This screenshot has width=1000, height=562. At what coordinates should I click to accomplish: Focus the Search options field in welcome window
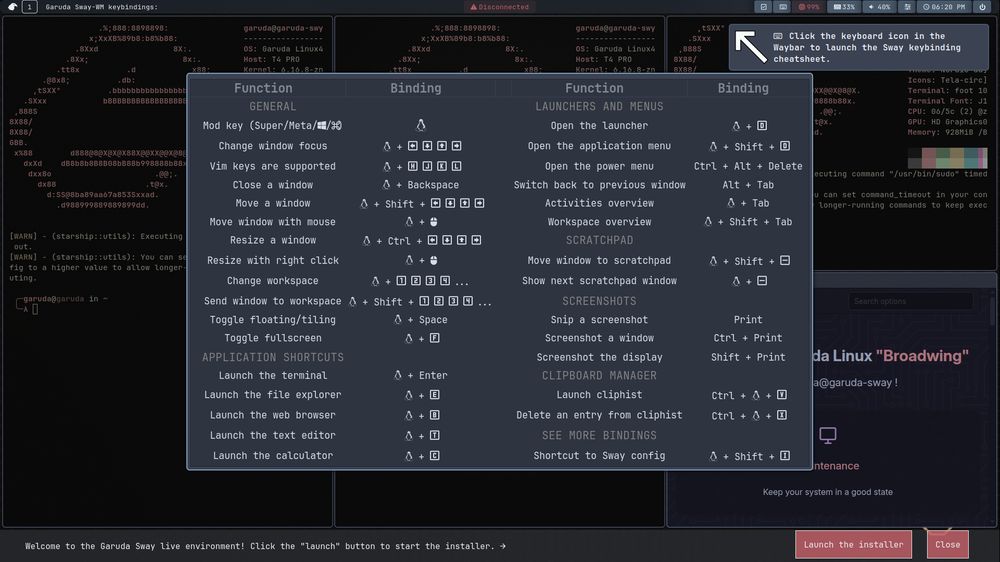click(911, 301)
